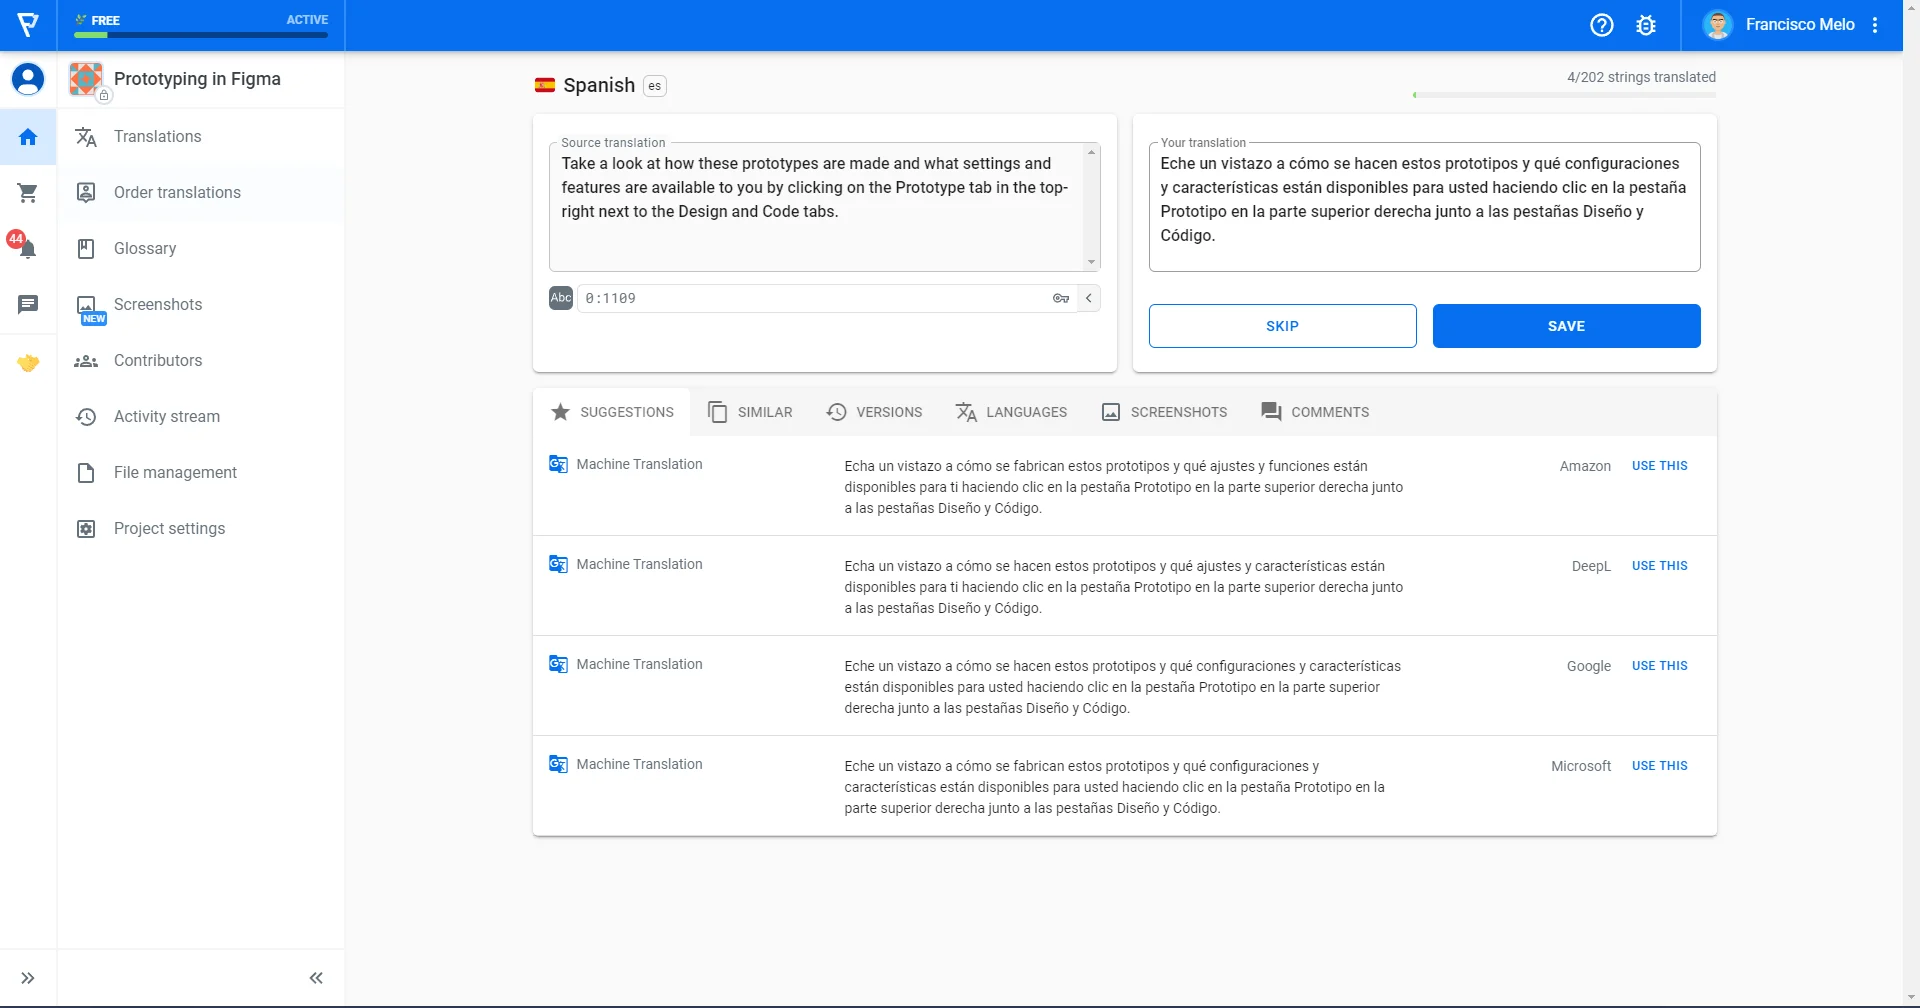
Task: Open Glossary in the project menu
Action: click(145, 248)
